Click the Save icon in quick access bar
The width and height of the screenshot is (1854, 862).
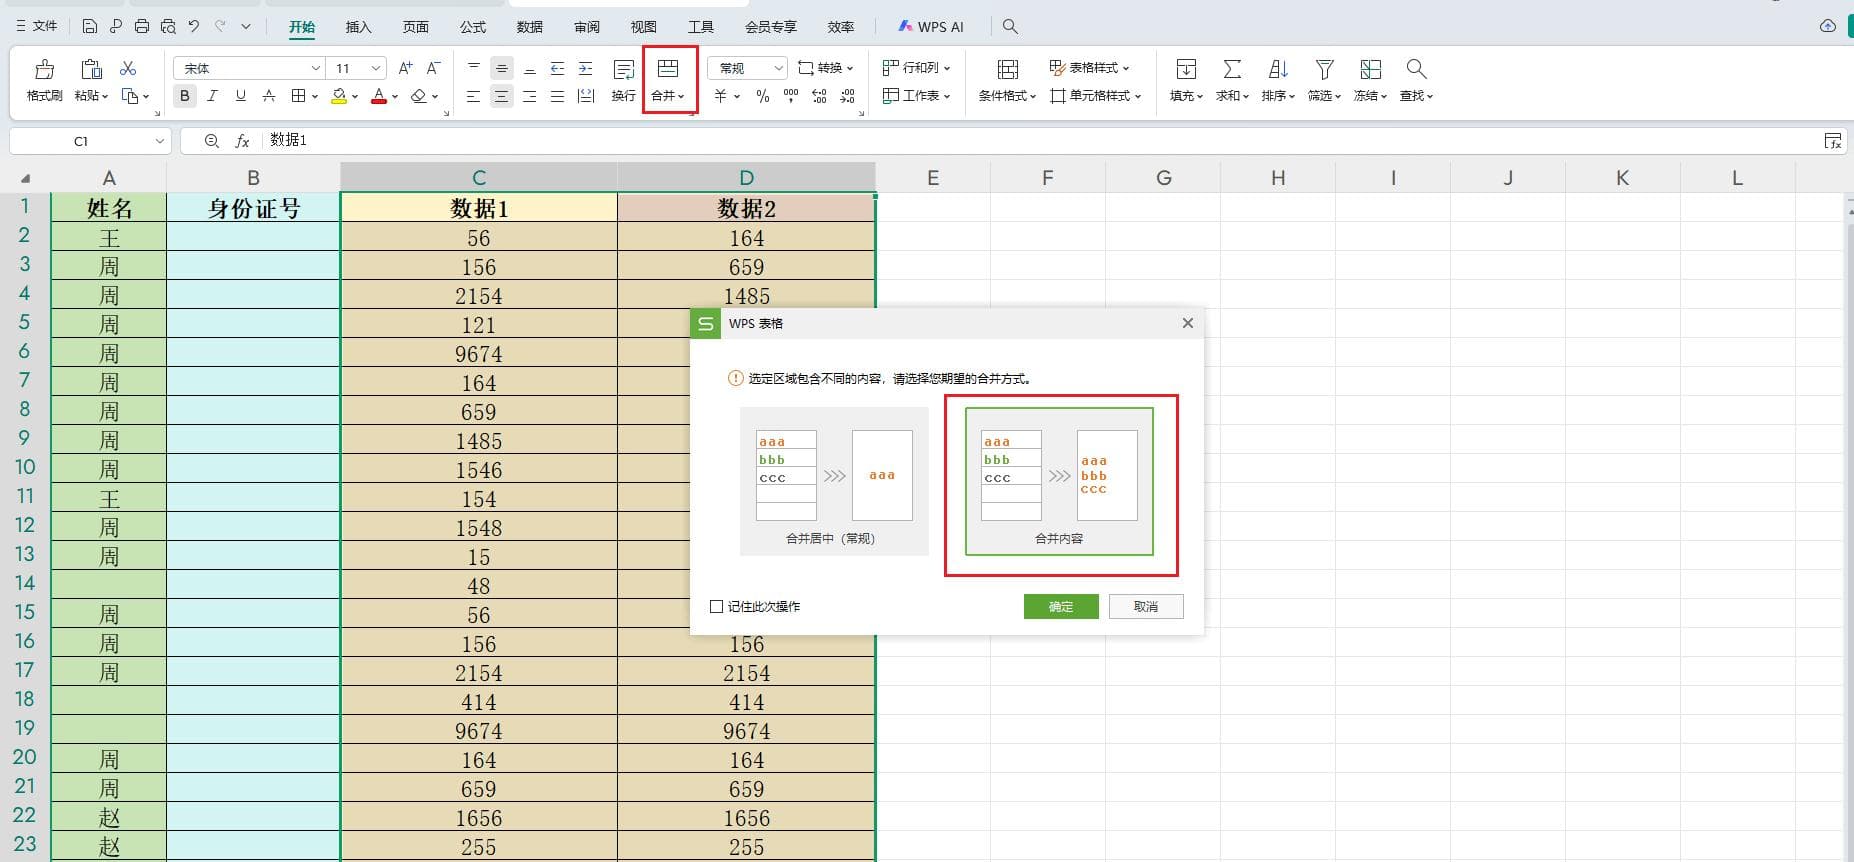(x=90, y=27)
